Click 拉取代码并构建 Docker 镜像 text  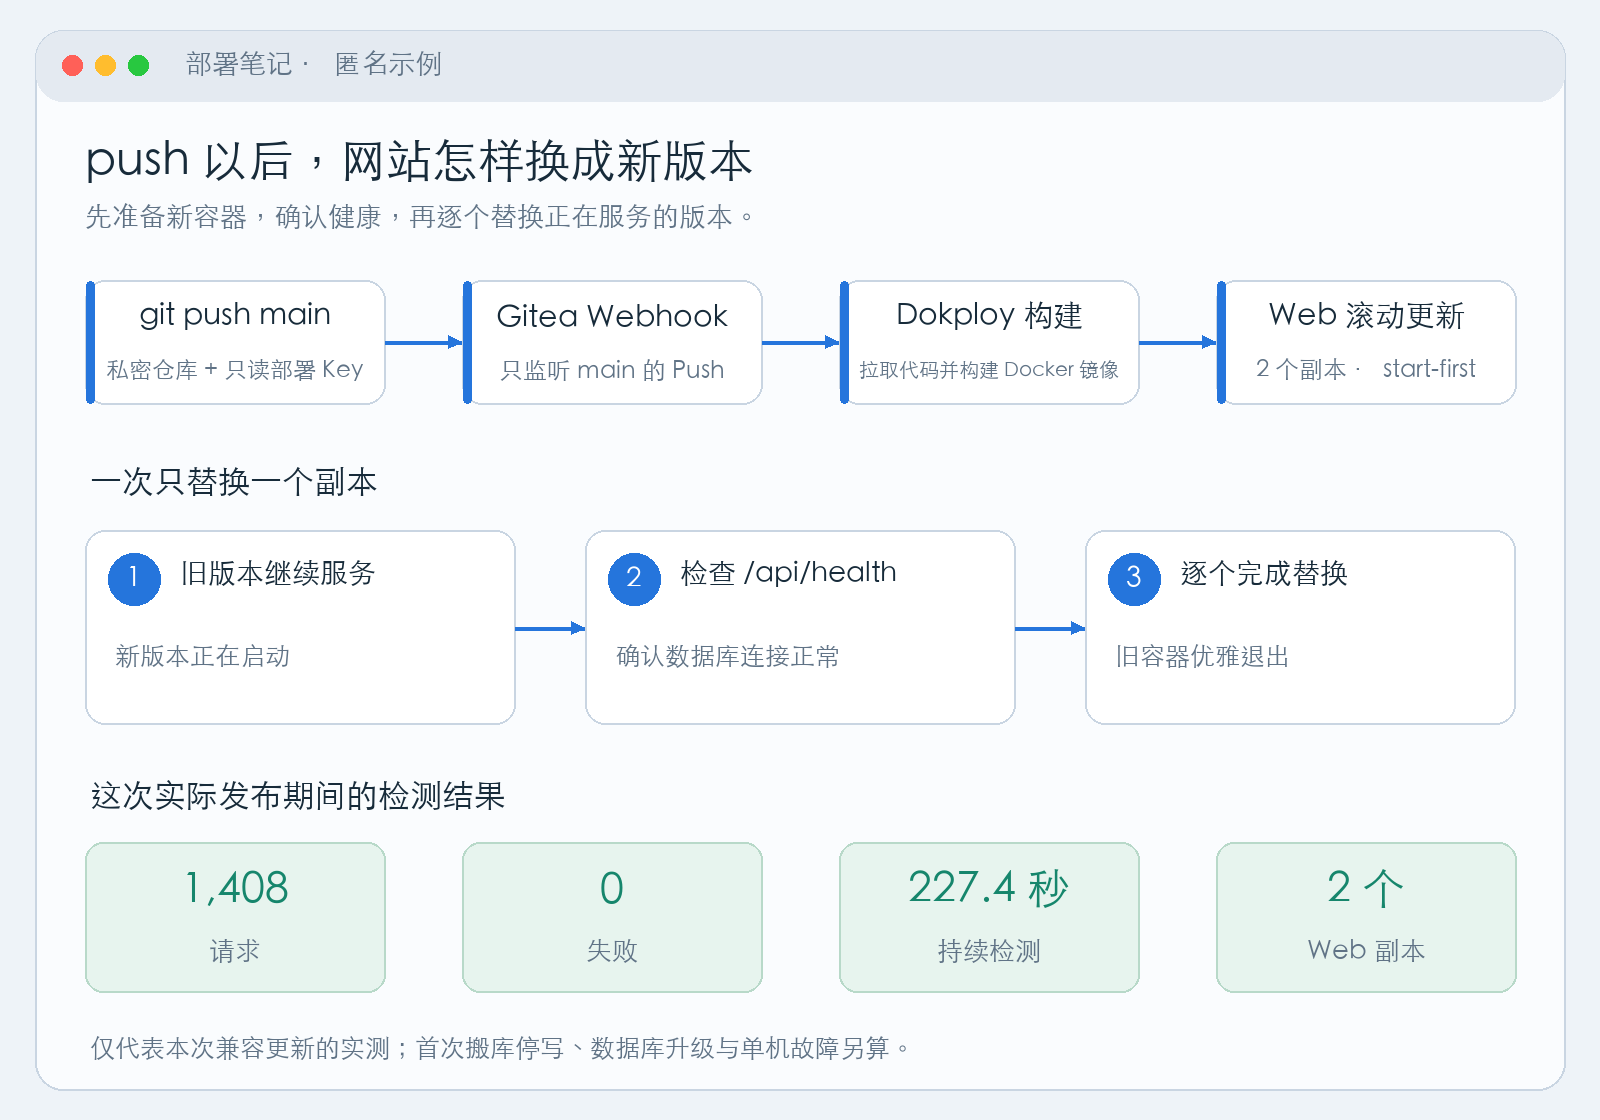[989, 369]
